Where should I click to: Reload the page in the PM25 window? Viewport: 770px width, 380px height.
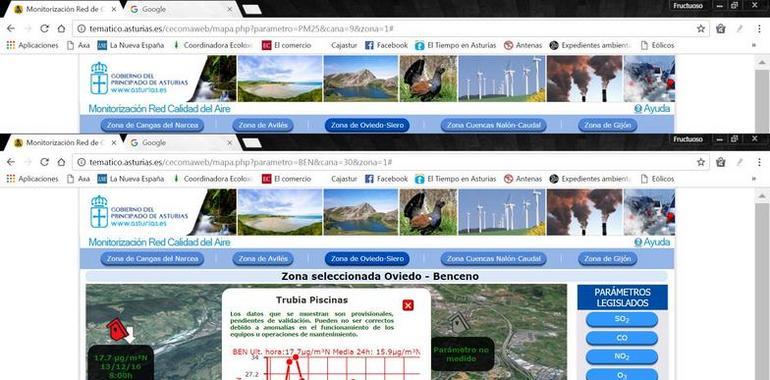(44, 28)
